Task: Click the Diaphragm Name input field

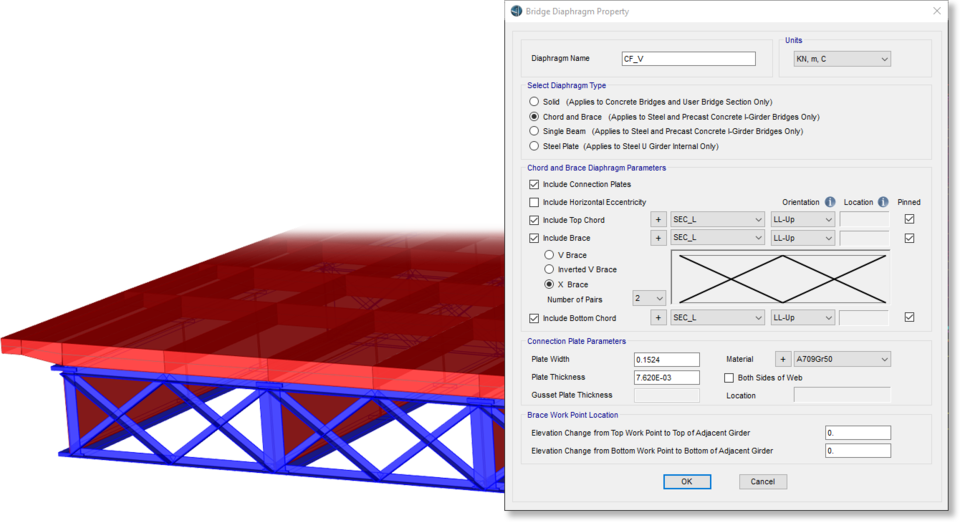Action: point(688,59)
